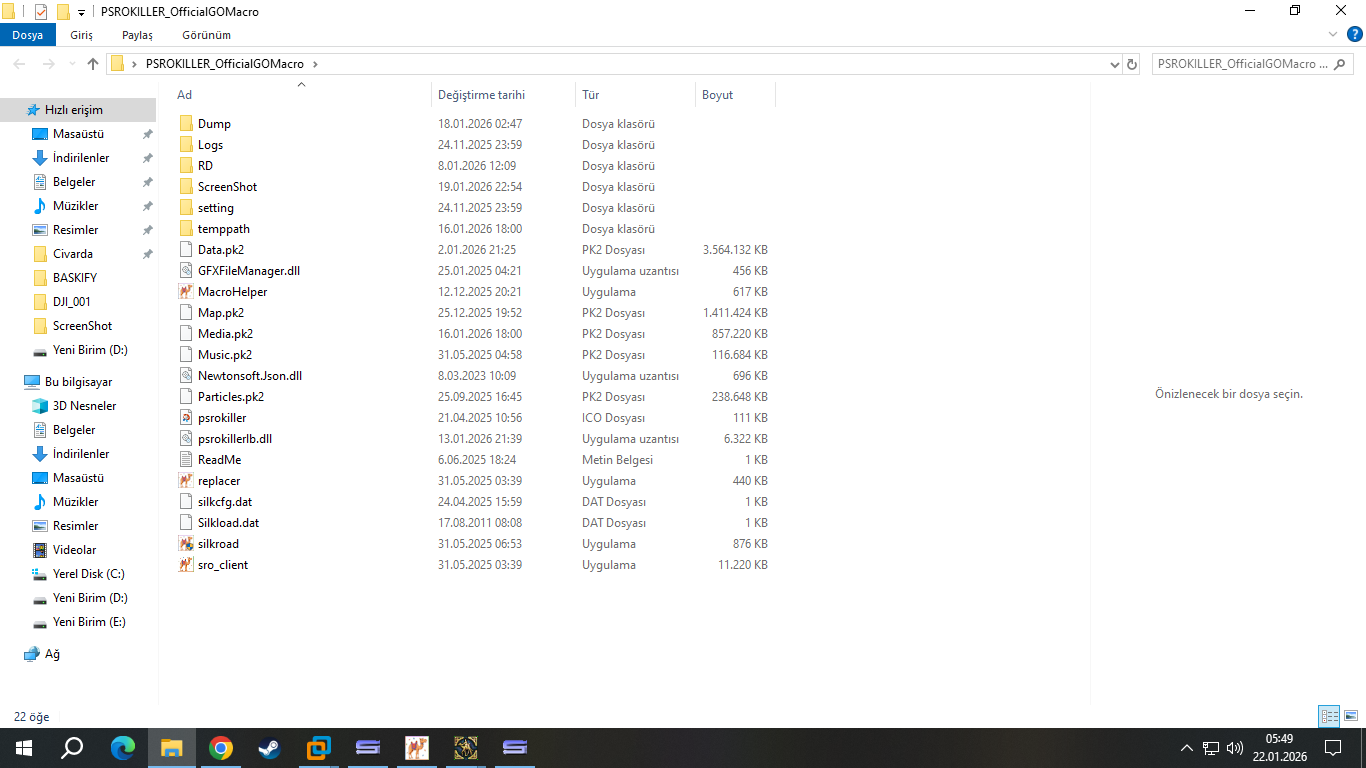This screenshot has height=768, width=1366.
Task: Select the Particles.pk2 file name
Action: pos(231,397)
